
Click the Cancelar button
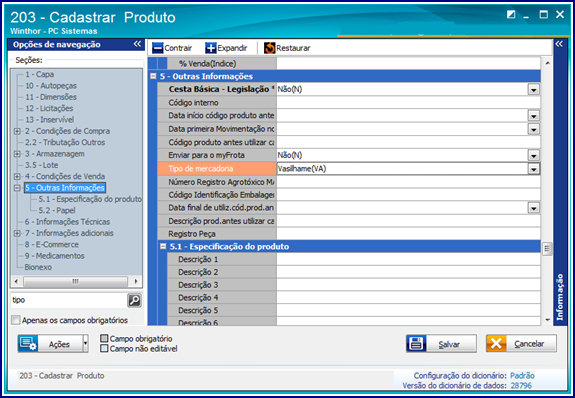(x=521, y=344)
